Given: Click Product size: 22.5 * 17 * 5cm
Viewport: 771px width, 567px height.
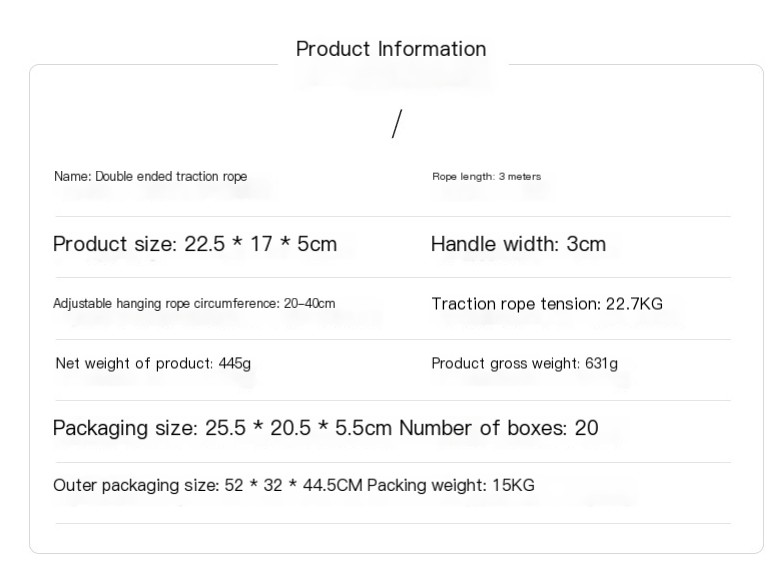Looking at the screenshot, I should (x=195, y=244).
